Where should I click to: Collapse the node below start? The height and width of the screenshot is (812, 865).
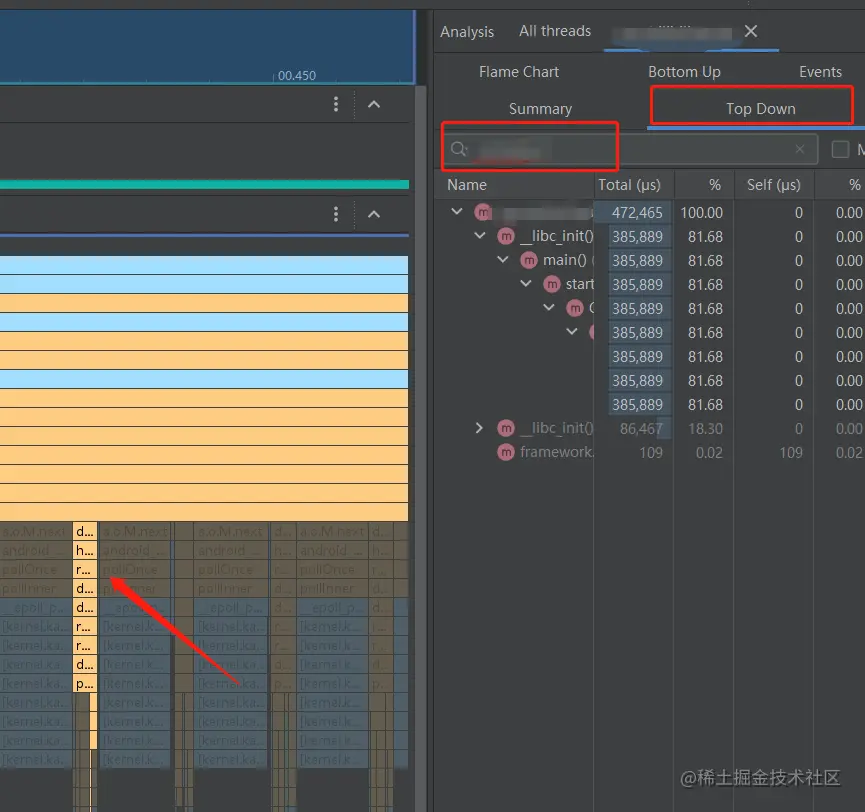(x=549, y=307)
